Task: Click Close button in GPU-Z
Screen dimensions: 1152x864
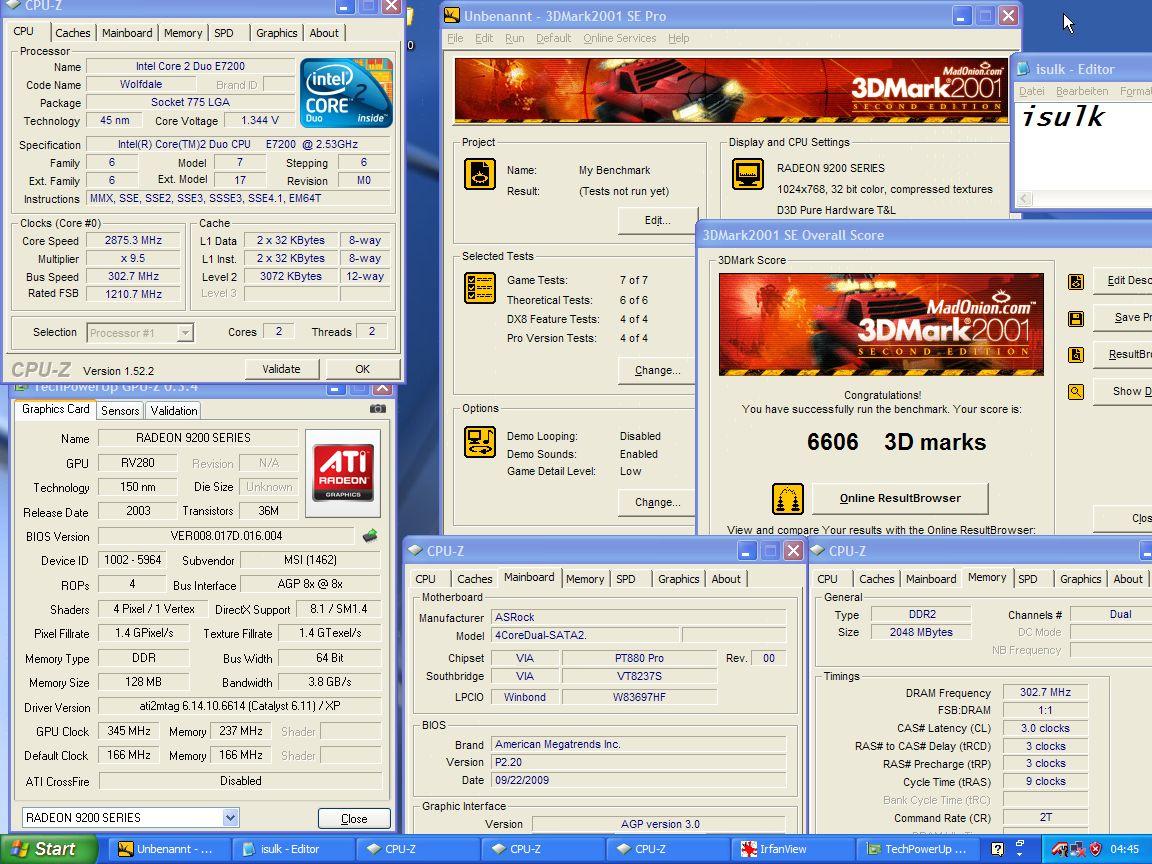Action: 354,818
